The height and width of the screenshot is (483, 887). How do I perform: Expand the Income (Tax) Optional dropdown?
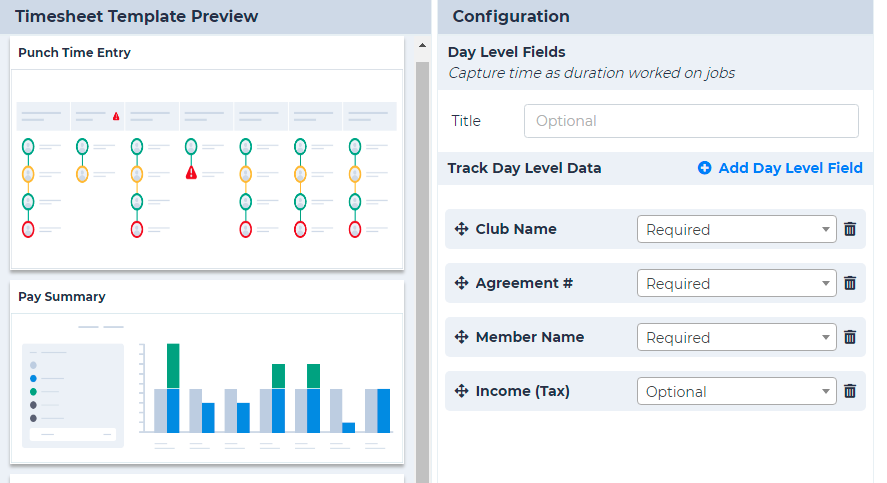click(737, 391)
